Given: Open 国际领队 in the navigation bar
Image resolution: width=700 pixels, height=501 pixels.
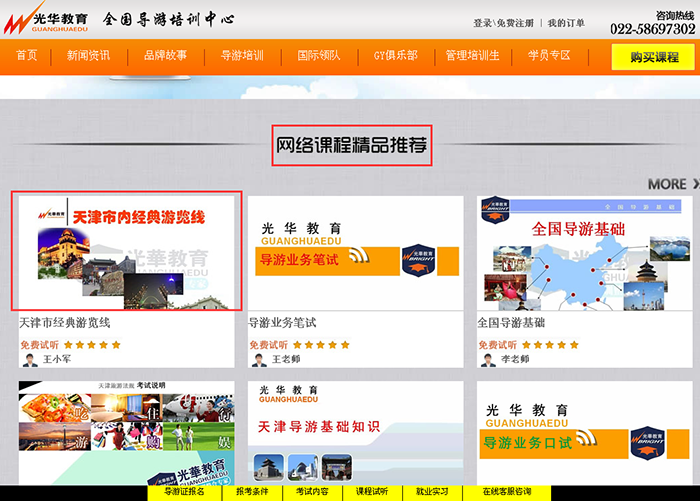Looking at the screenshot, I should click(x=319, y=55).
